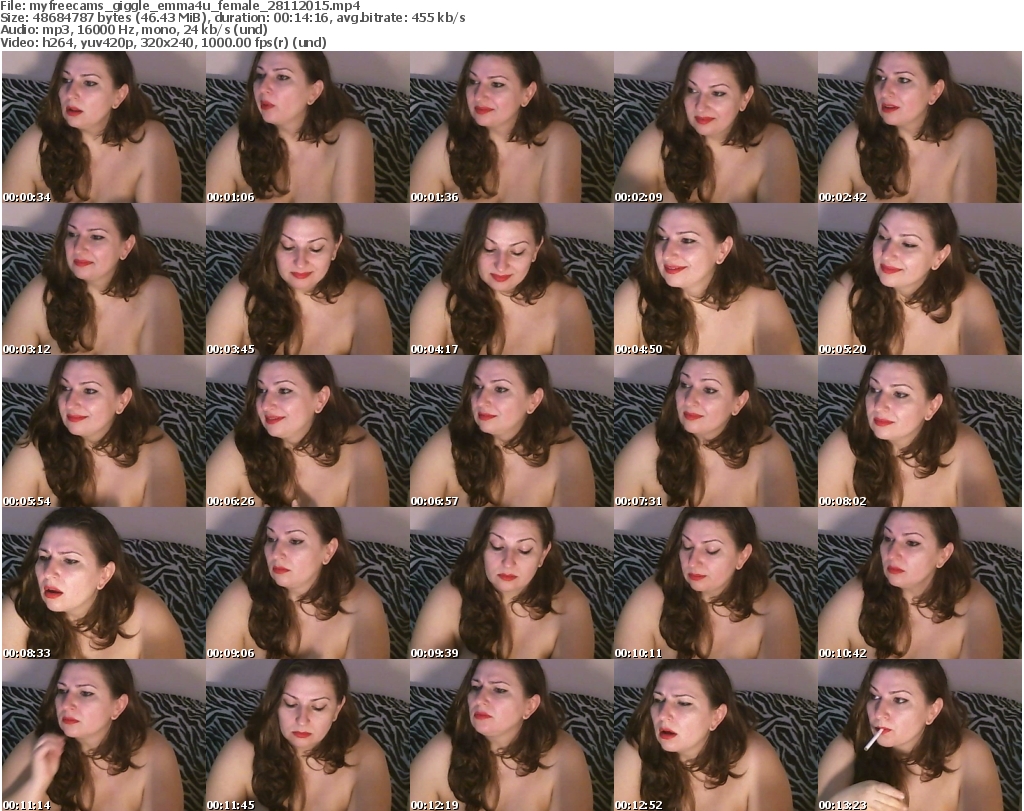Select the thumbnail stamped 00:01:06
This screenshot has height=811, width=1024.
pos(308,127)
